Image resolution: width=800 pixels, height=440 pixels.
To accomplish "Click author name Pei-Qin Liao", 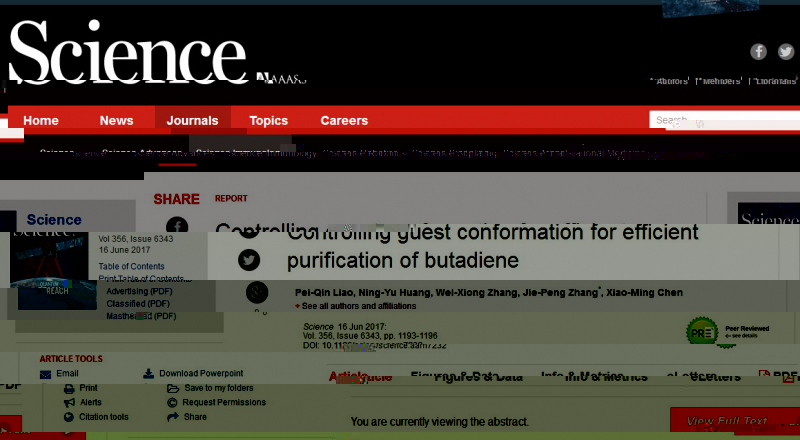I will [323, 293].
